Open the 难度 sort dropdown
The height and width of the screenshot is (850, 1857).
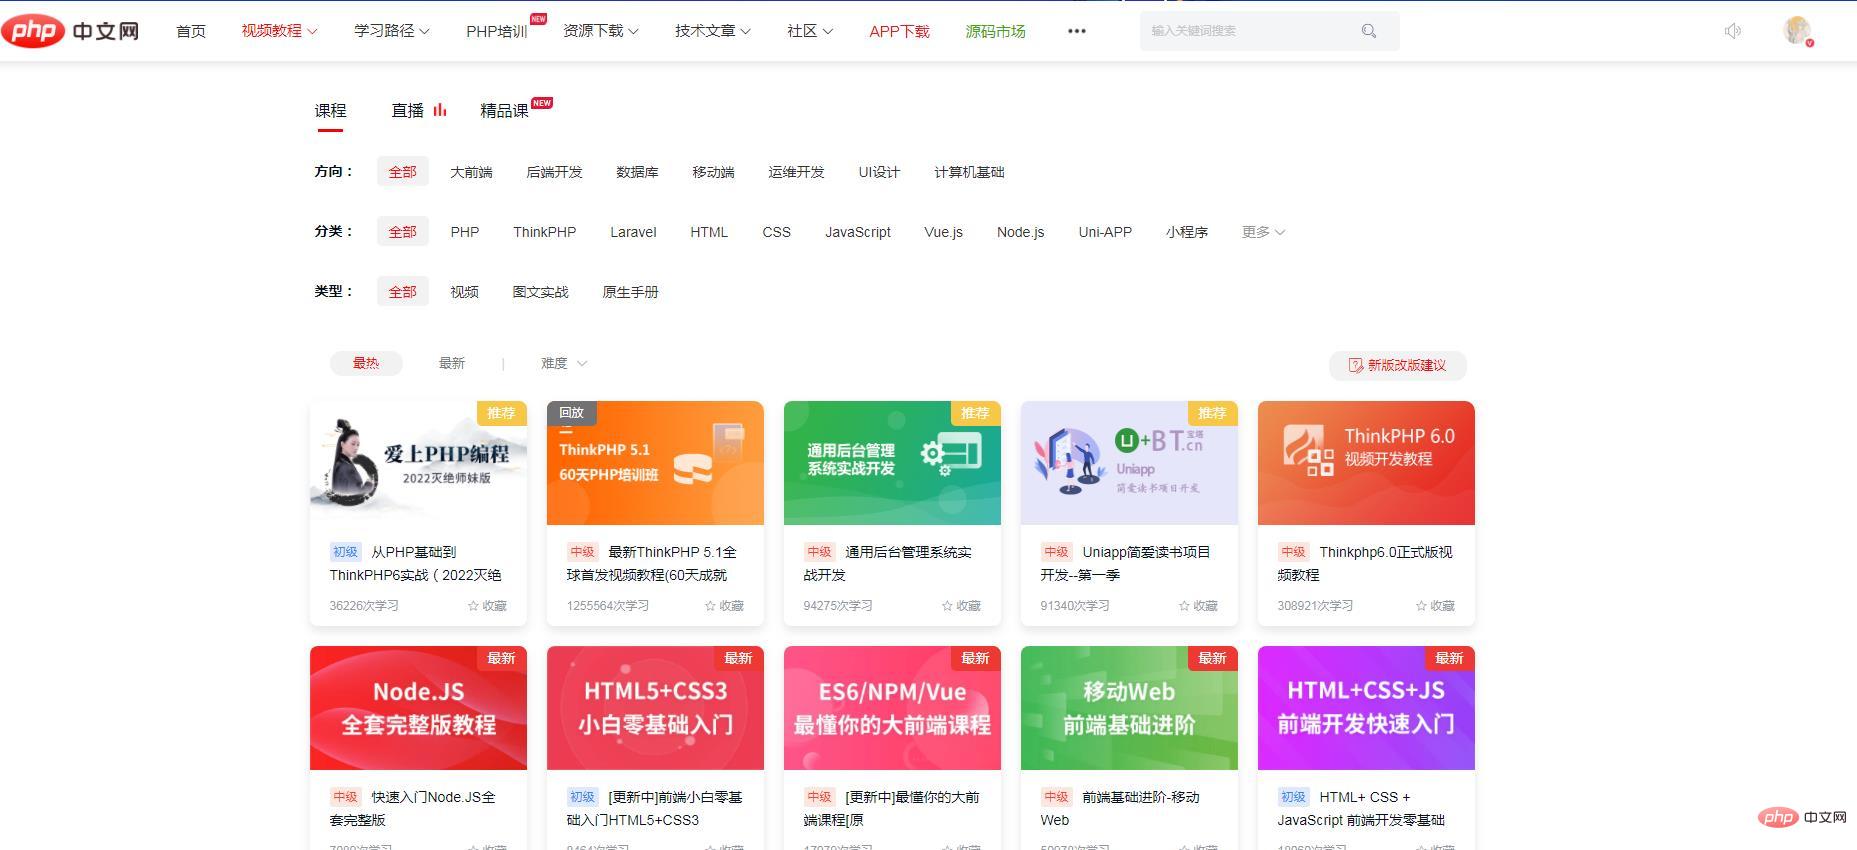(564, 363)
